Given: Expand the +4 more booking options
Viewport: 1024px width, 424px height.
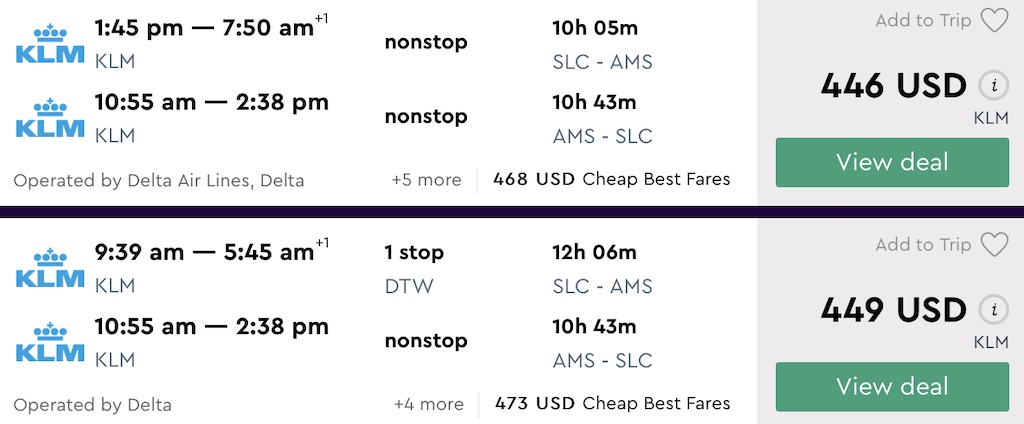Looking at the screenshot, I should pyautogui.click(x=429, y=404).
